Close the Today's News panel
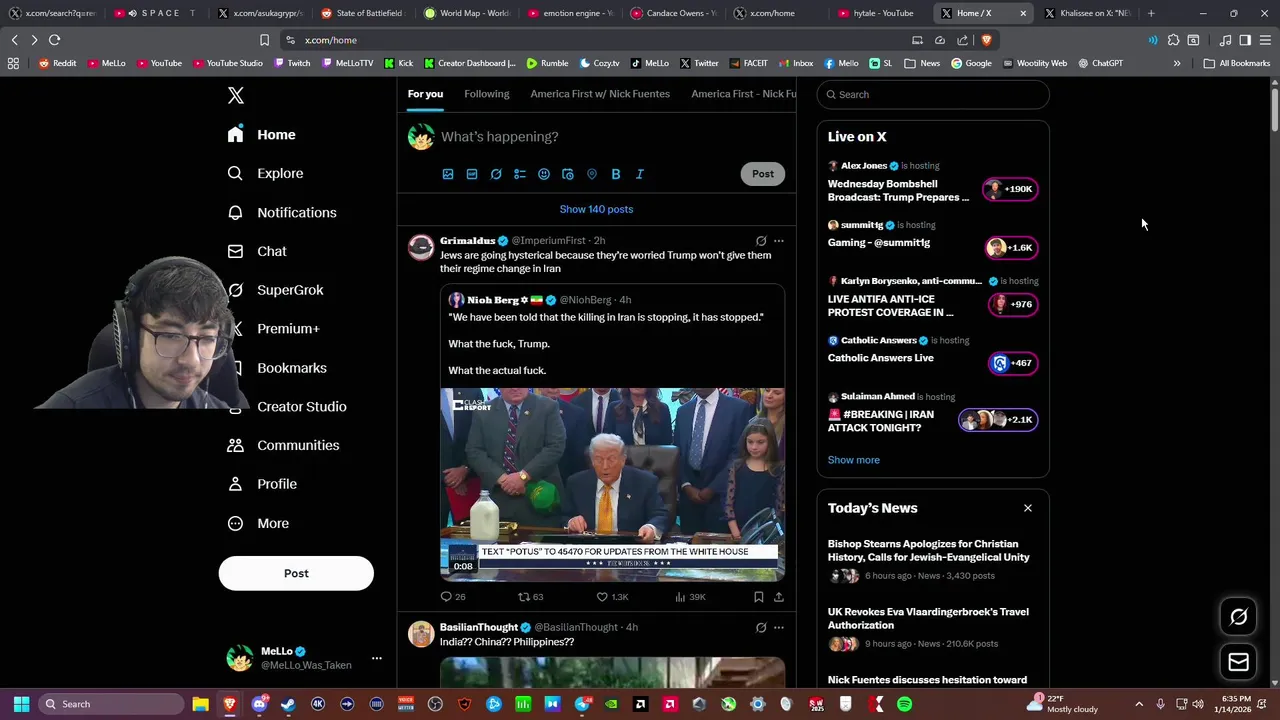 (1027, 508)
